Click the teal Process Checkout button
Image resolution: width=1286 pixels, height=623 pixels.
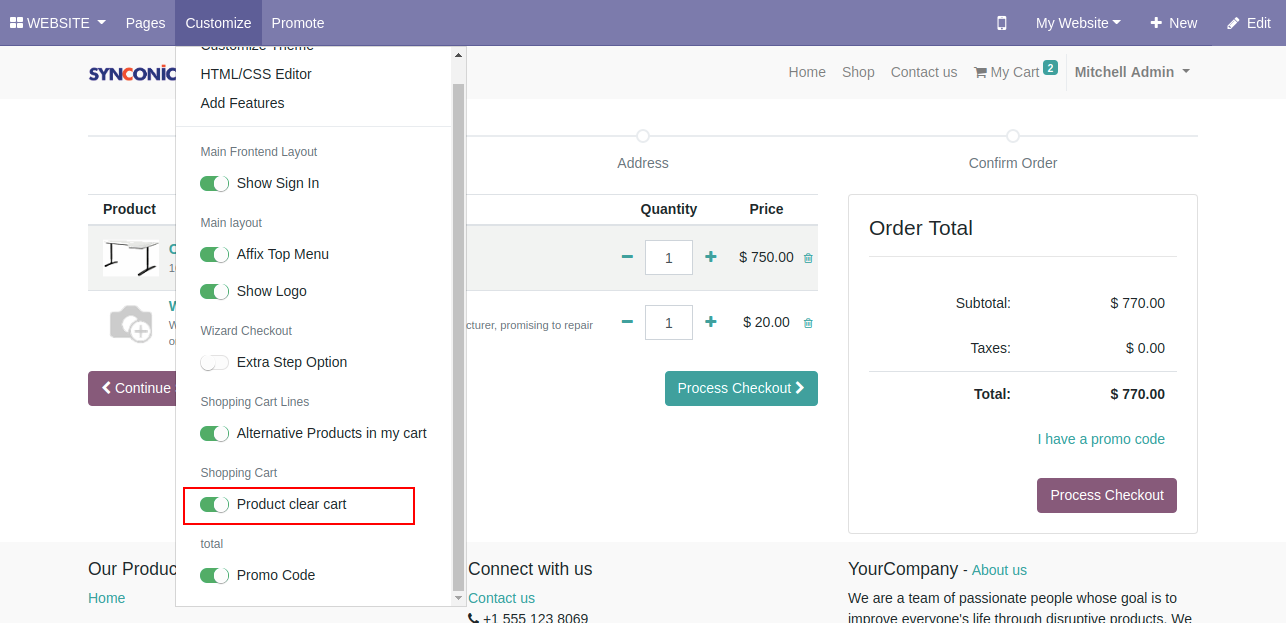coord(741,388)
